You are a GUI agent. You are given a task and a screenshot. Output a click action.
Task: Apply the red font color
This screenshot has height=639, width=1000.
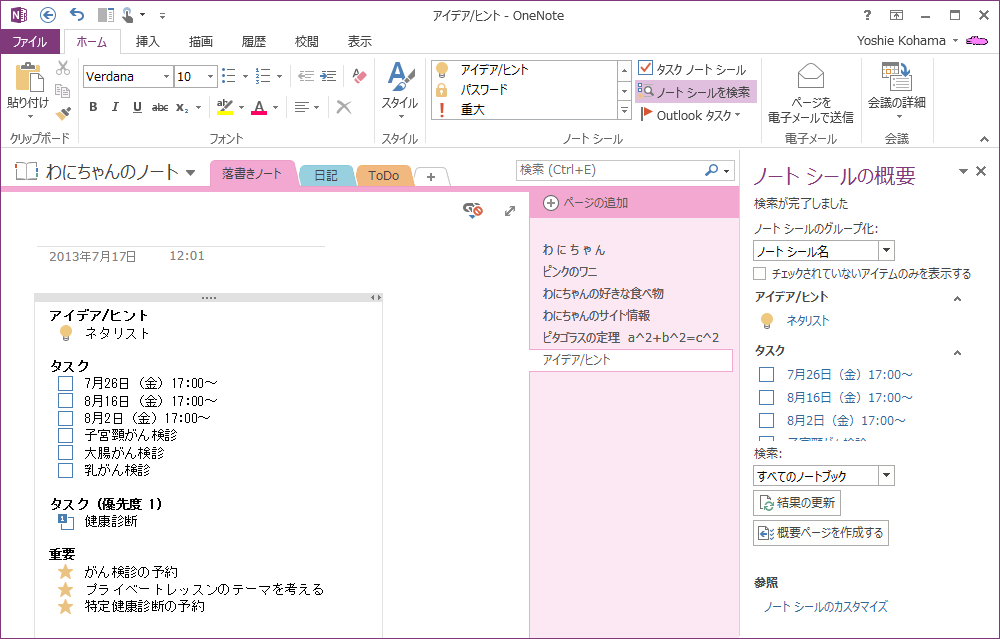259,107
